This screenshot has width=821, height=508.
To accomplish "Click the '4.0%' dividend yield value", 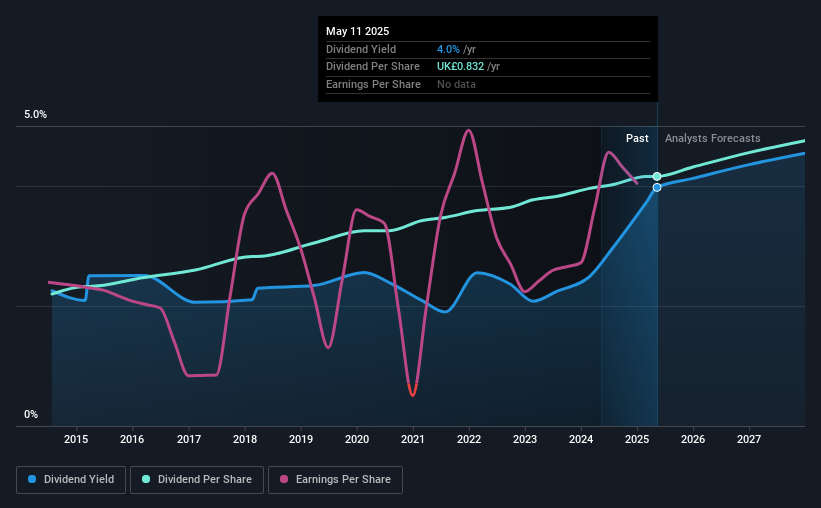I will click(448, 49).
